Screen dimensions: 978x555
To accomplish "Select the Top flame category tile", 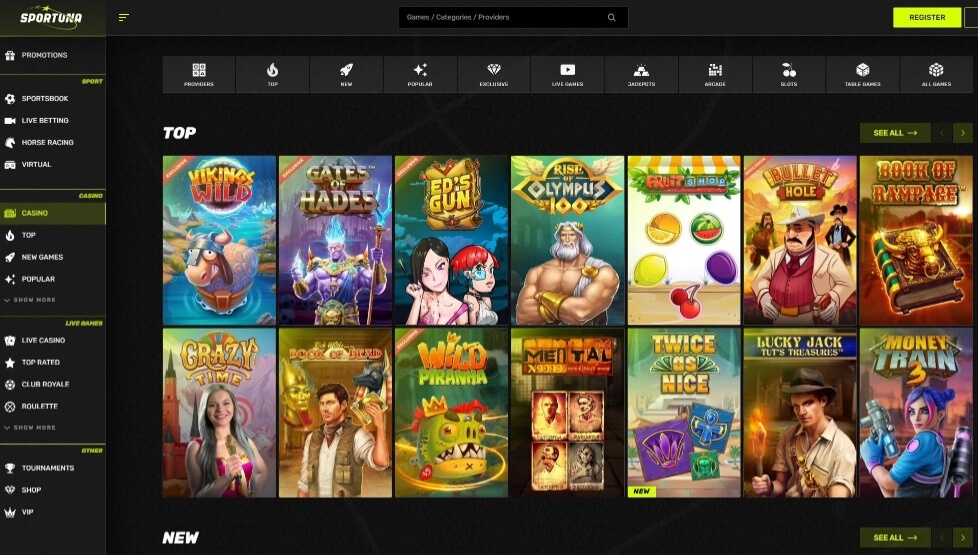I will pos(273,74).
